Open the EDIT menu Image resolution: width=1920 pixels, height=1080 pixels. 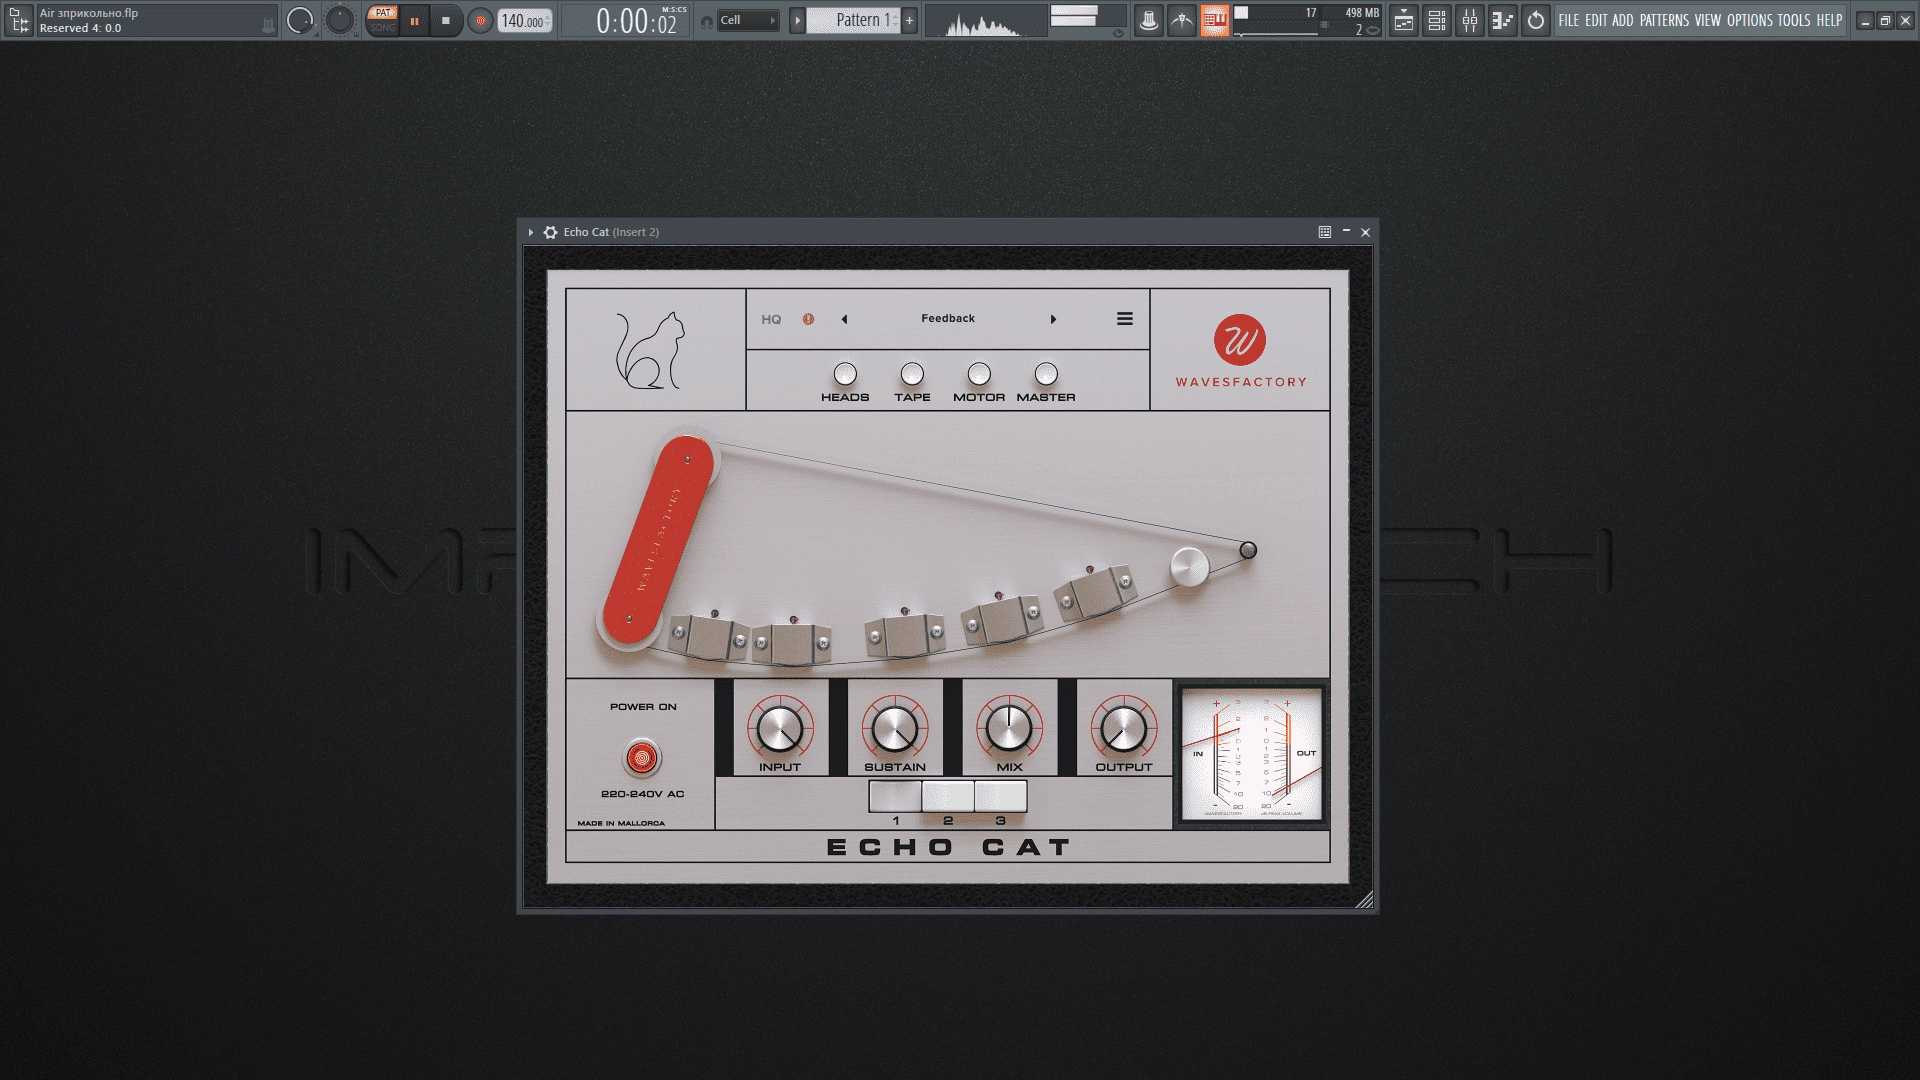pyautogui.click(x=1596, y=20)
